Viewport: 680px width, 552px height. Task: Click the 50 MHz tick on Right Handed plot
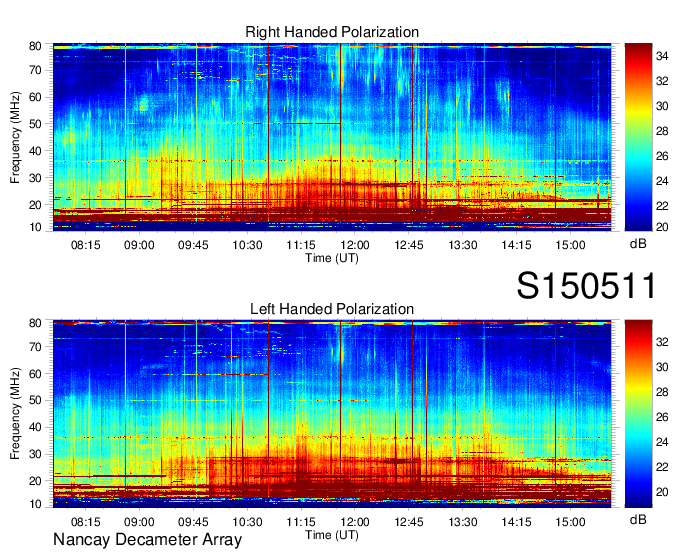point(35,124)
